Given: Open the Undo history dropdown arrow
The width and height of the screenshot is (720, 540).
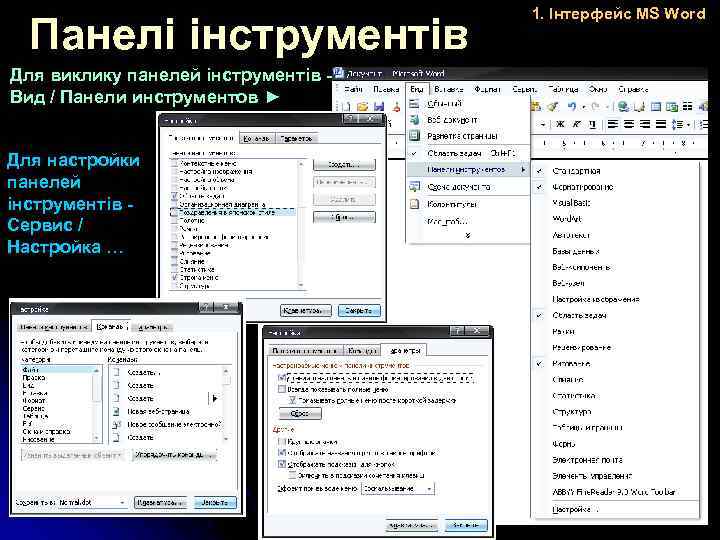Looking at the screenshot, I should click(583, 107).
